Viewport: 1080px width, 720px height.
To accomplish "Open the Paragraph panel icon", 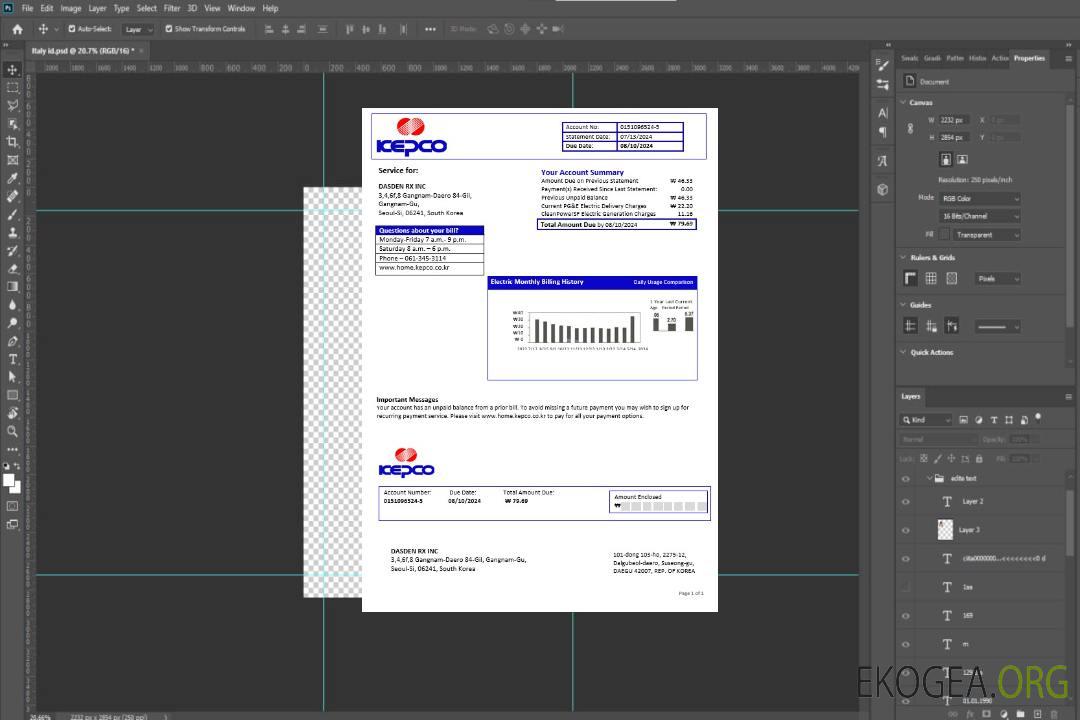I will [x=882, y=132].
